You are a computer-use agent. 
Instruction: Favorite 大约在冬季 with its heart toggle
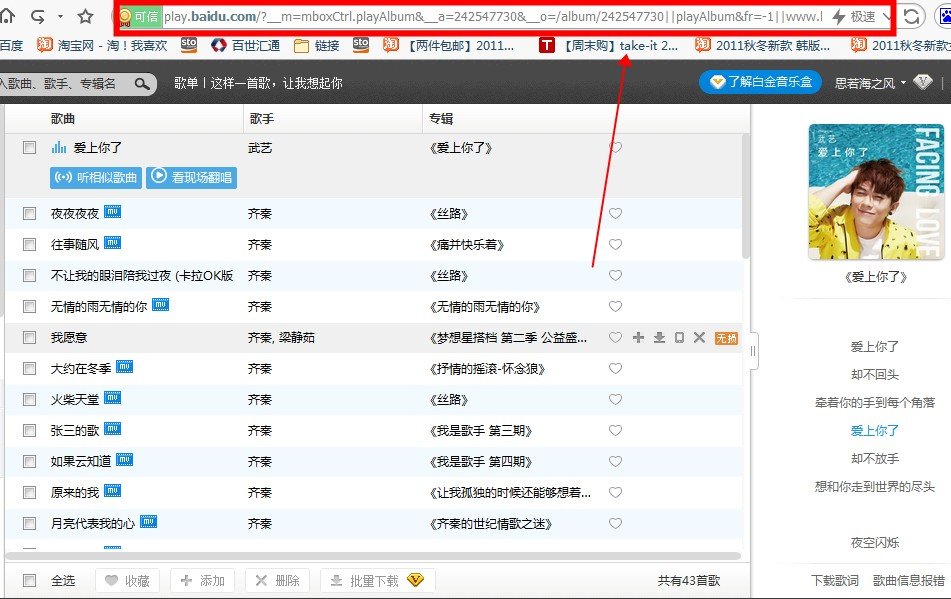coord(615,370)
